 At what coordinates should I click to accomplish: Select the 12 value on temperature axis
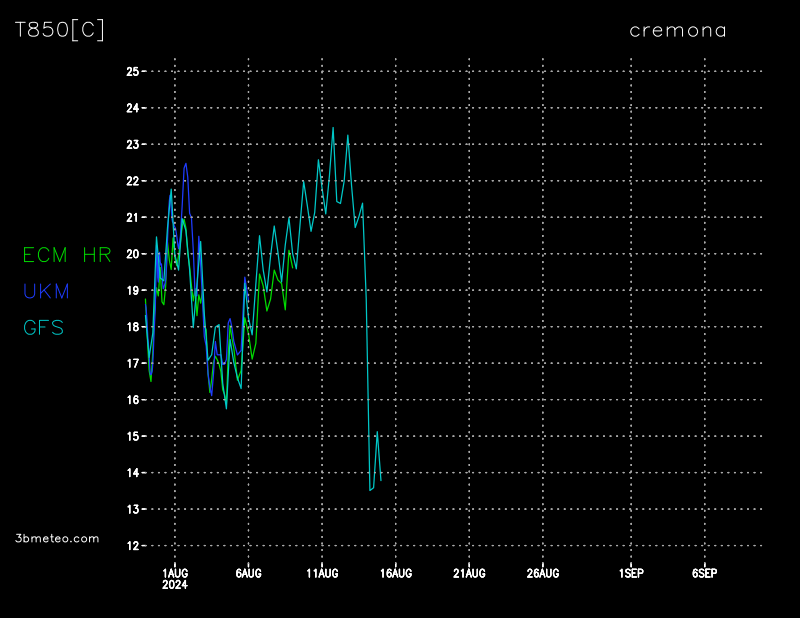click(132, 546)
